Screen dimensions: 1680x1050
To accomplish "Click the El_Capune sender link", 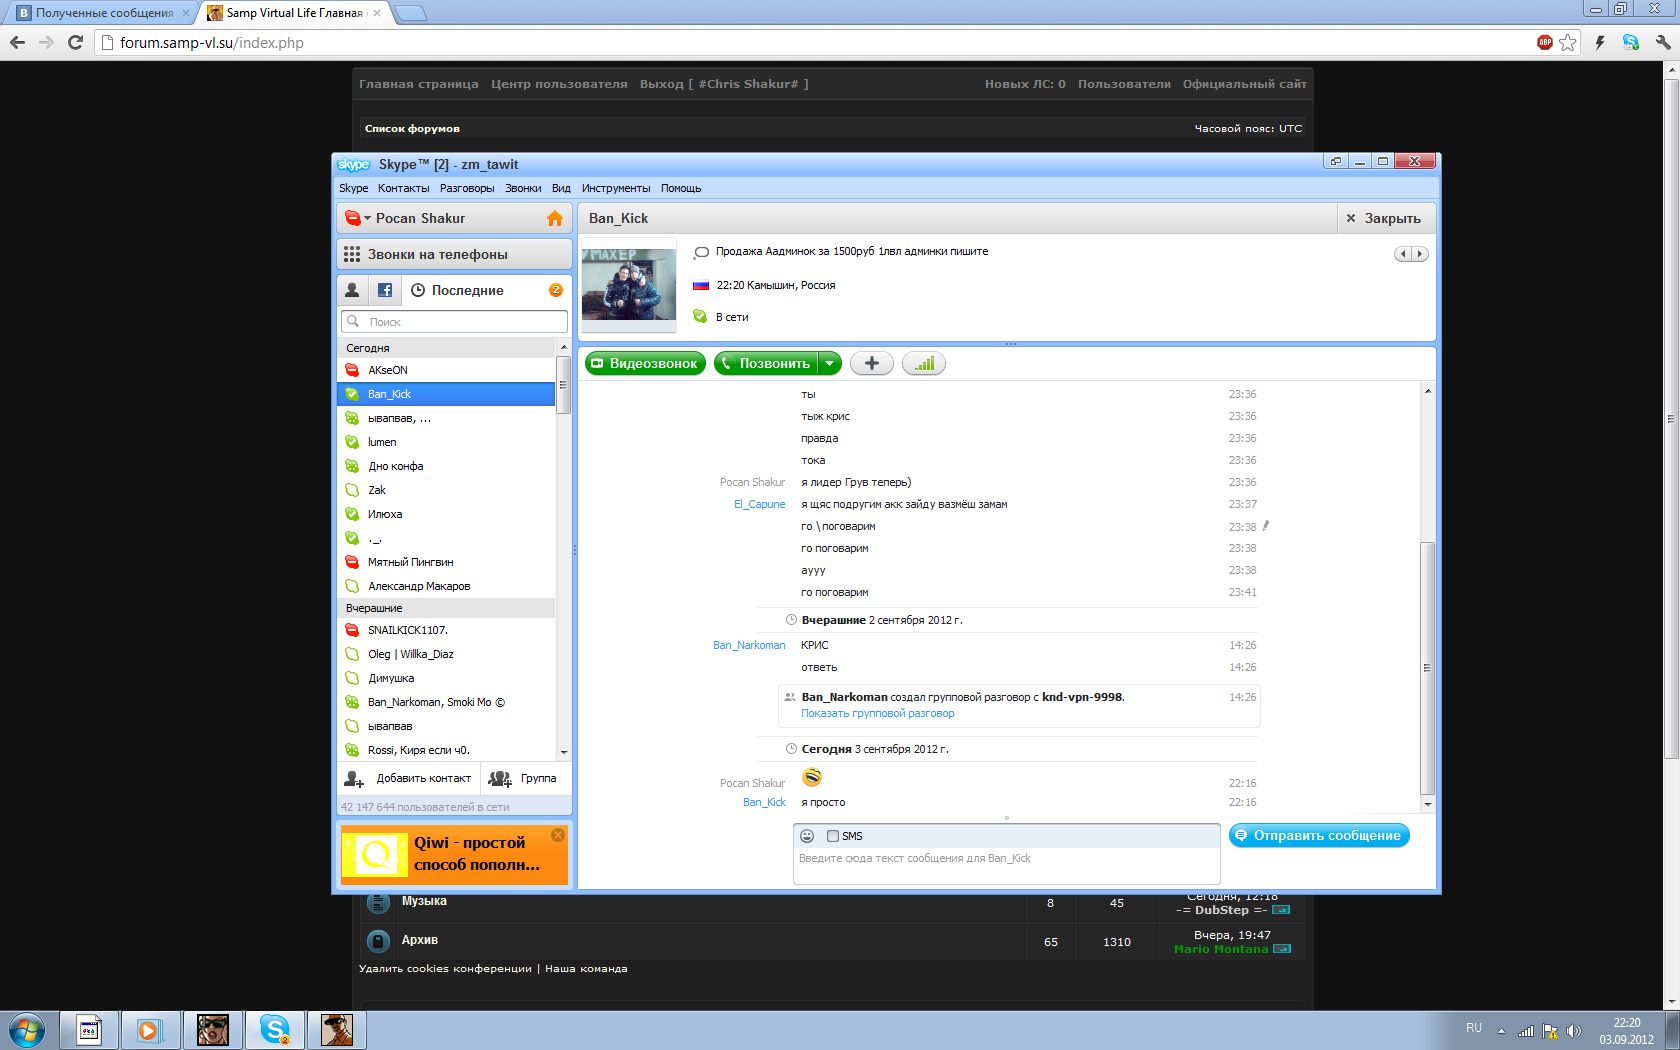I will [759, 504].
